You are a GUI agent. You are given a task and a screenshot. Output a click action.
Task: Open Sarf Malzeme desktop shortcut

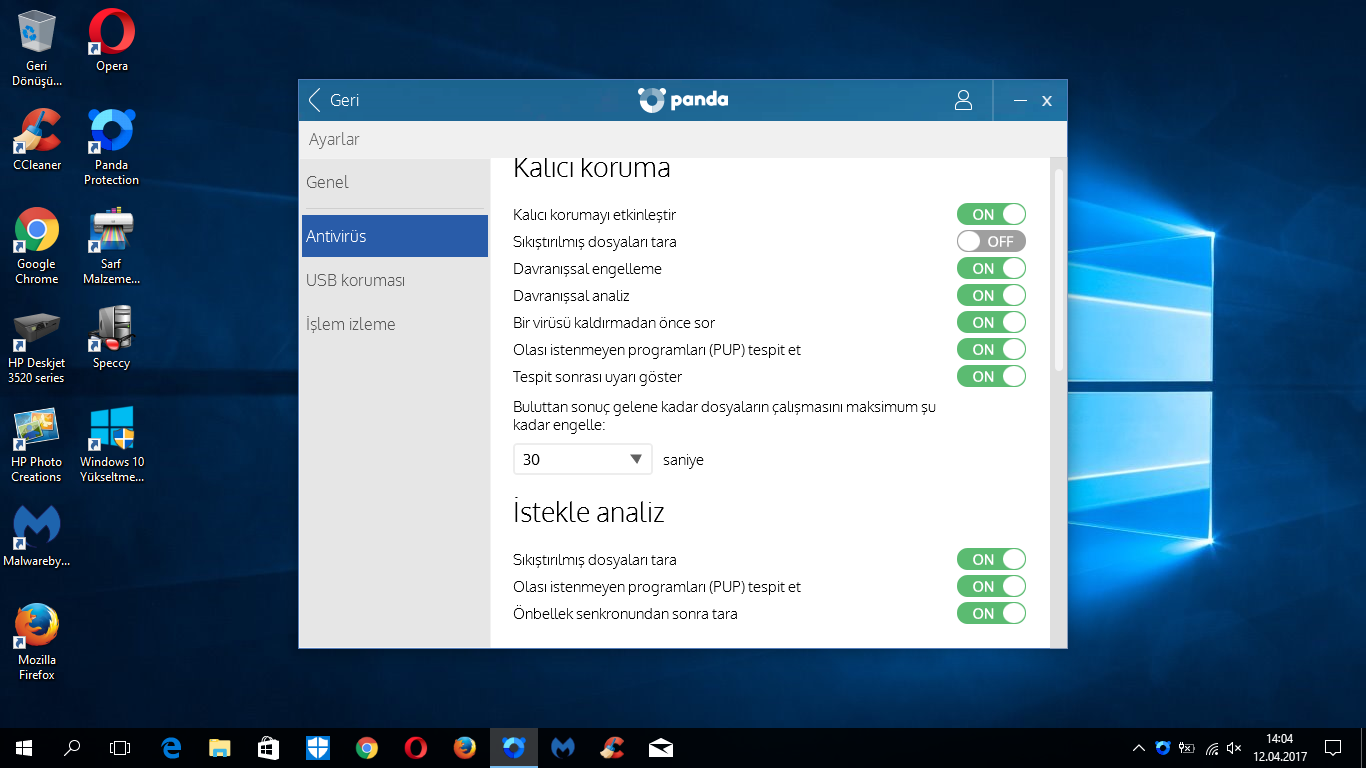click(112, 246)
